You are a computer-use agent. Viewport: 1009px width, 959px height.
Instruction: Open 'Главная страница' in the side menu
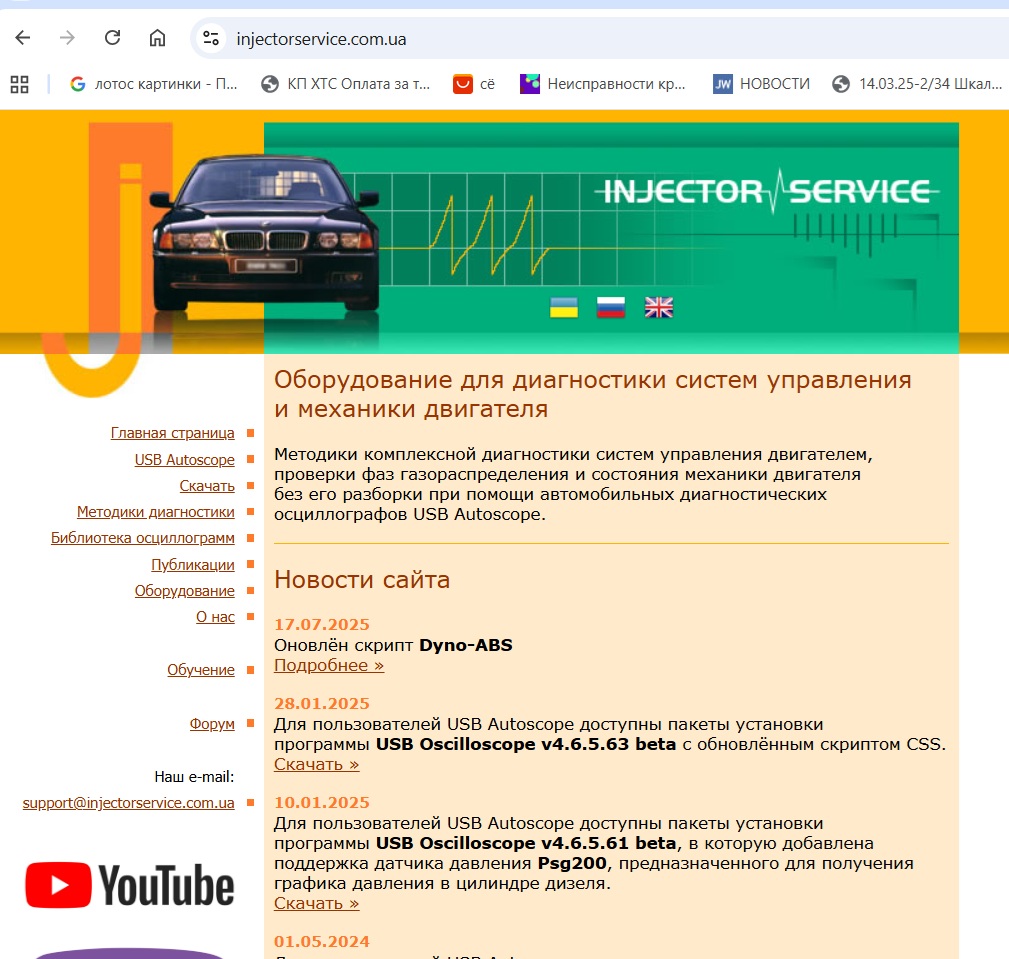tap(172, 433)
